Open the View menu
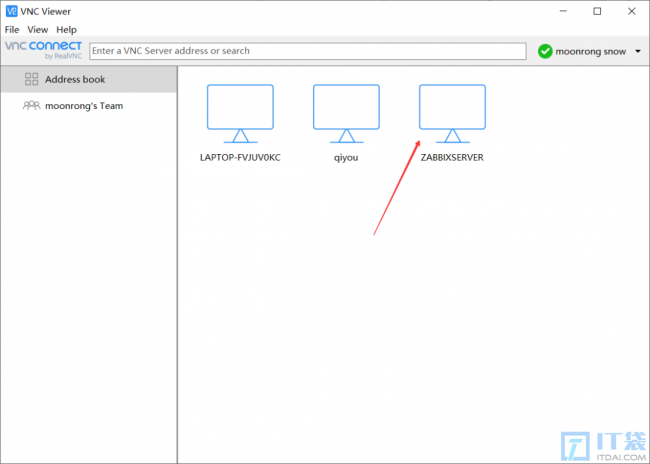650x464 pixels. (38, 29)
